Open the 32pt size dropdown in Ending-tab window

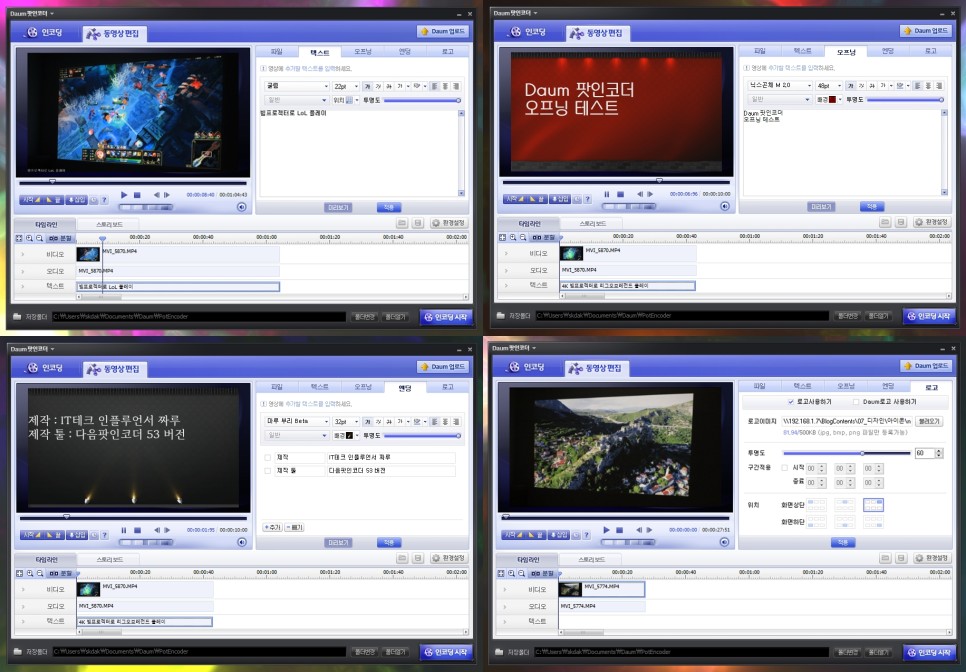[346, 421]
